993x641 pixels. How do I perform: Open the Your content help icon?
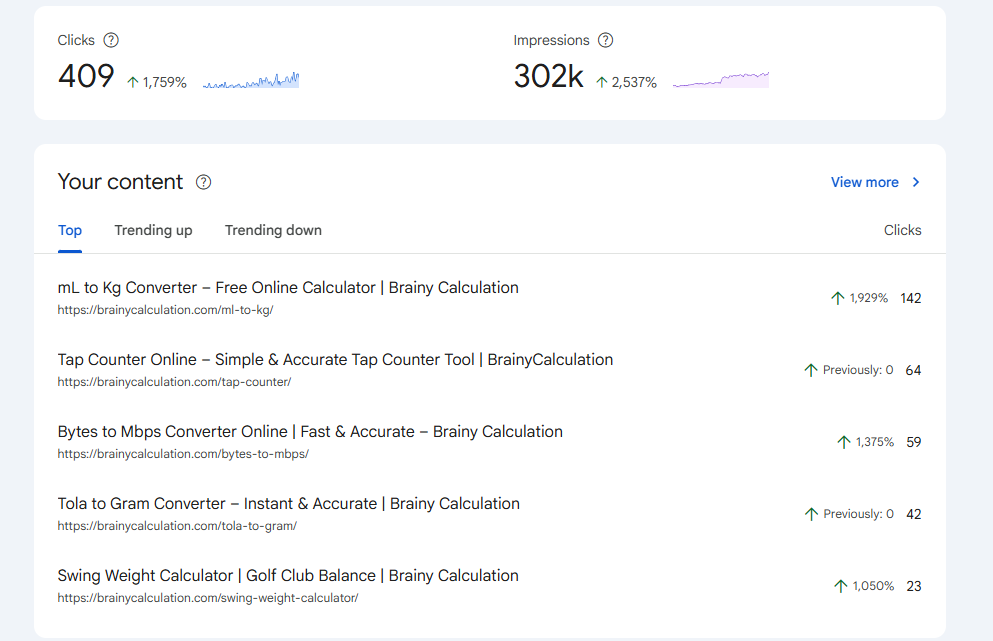[203, 182]
